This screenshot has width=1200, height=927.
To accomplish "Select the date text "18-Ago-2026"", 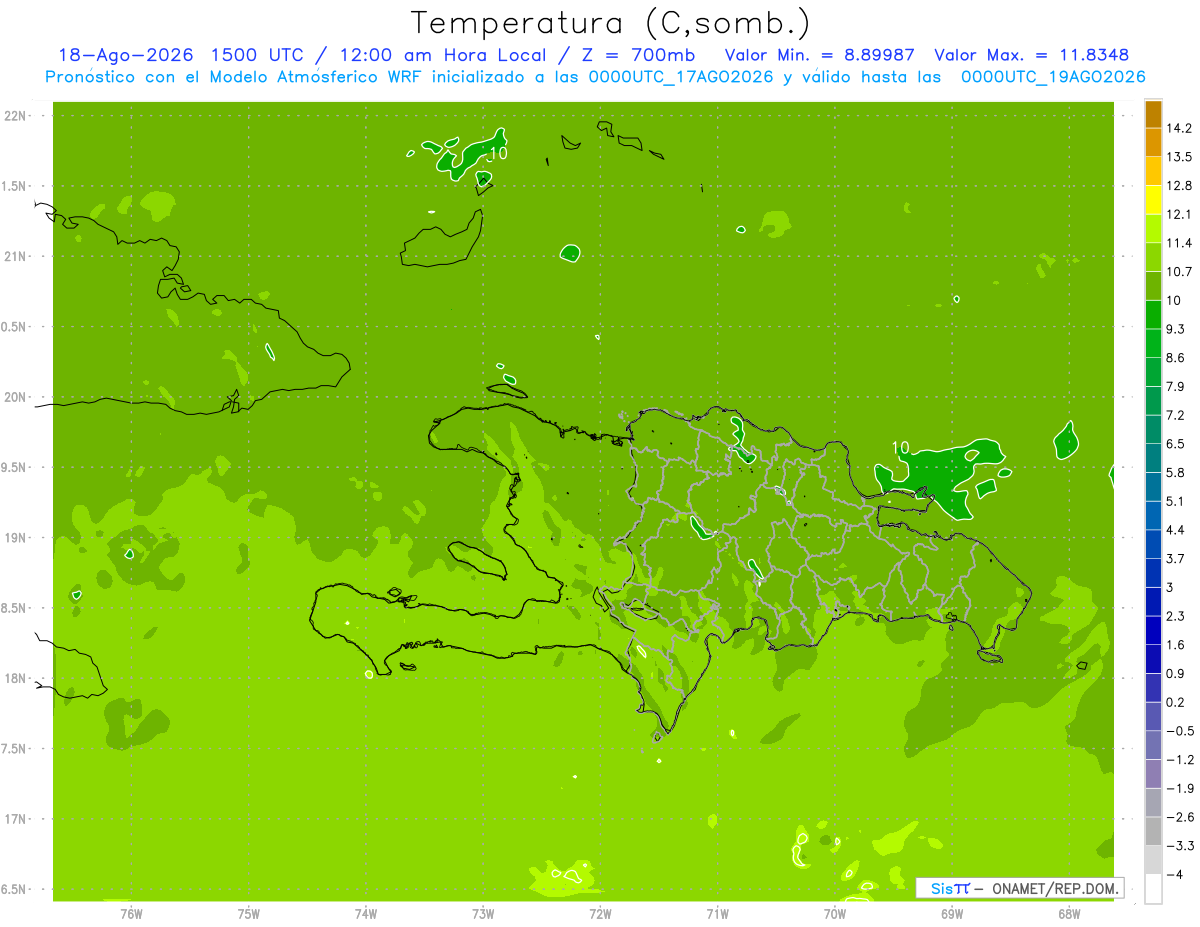I will pyautogui.click(x=125, y=55).
